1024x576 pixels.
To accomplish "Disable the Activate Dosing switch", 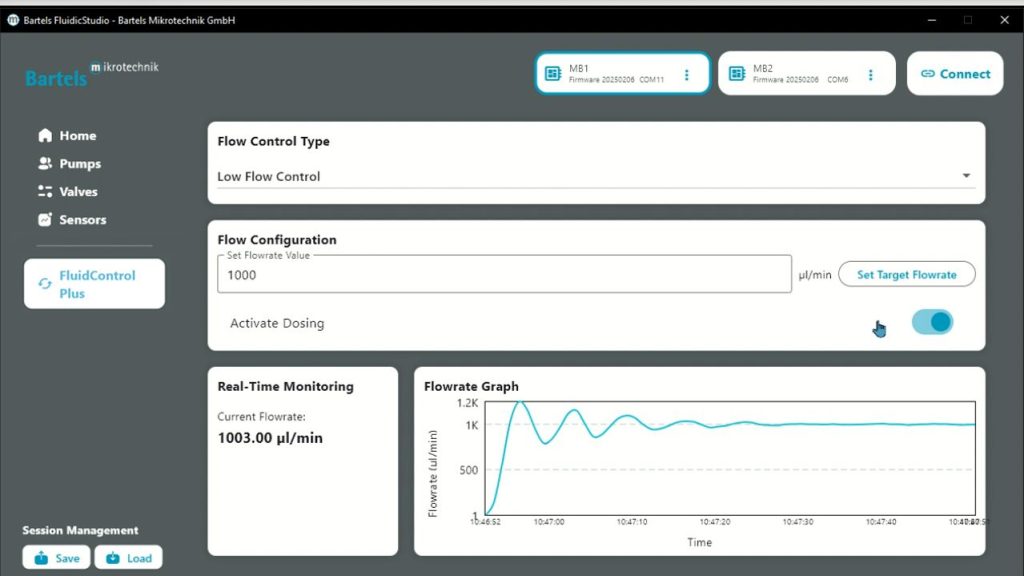I will click(933, 322).
